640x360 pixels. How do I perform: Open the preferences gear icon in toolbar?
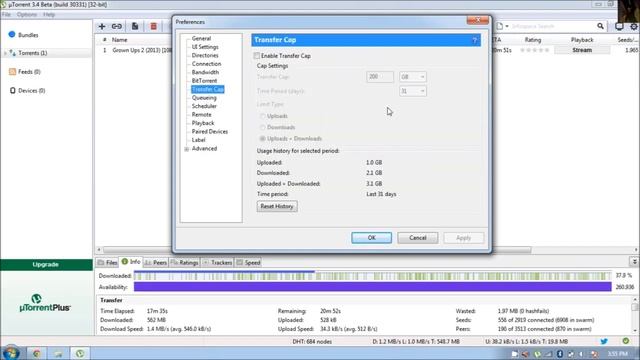click(634, 26)
